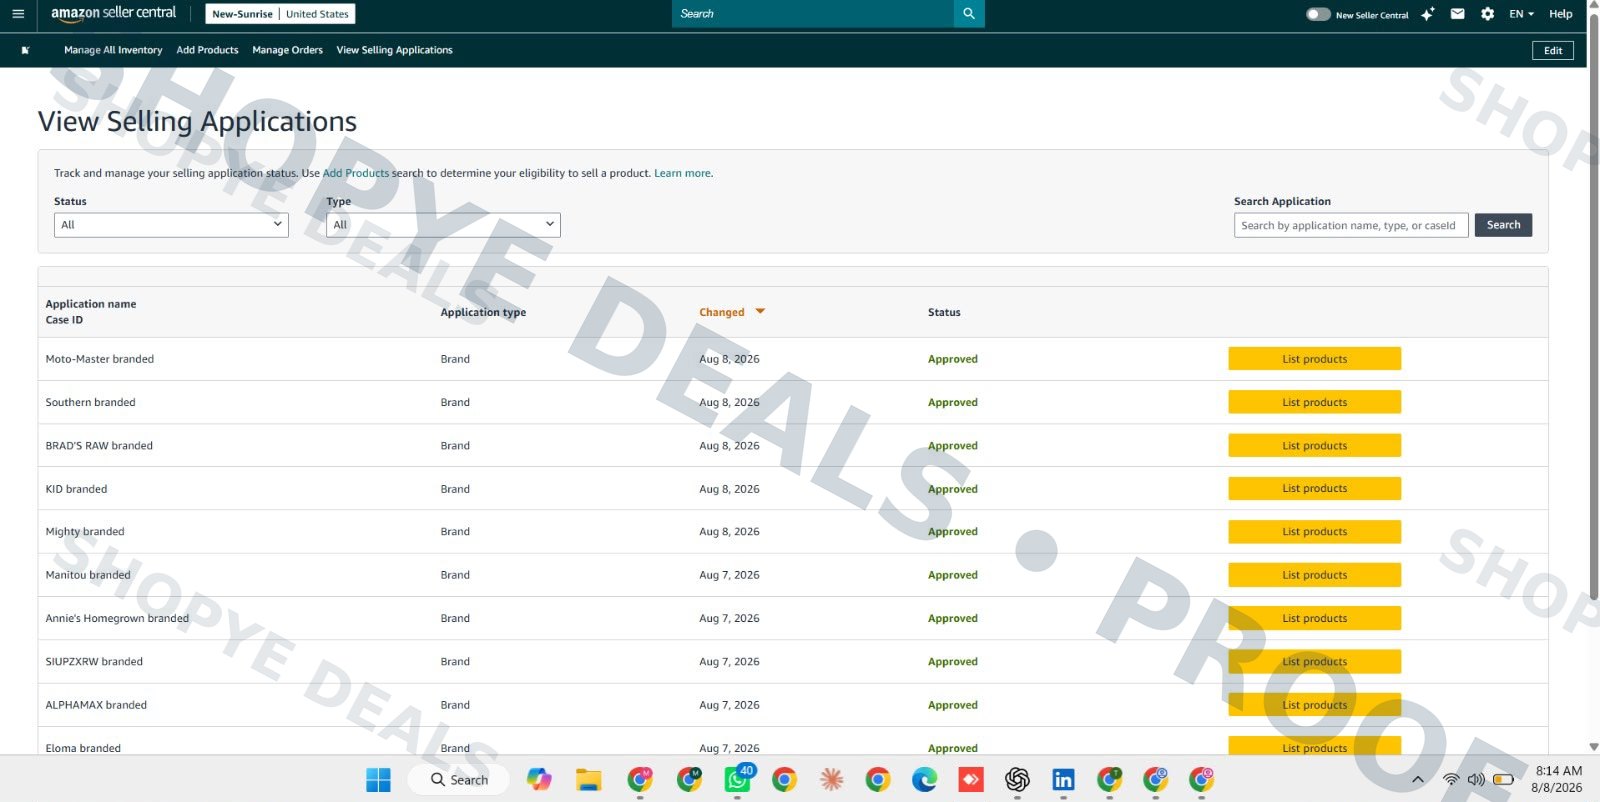The height and width of the screenshot is (802, 1600).
Task: Click List products for KID branded
Action: [1314, 489]
